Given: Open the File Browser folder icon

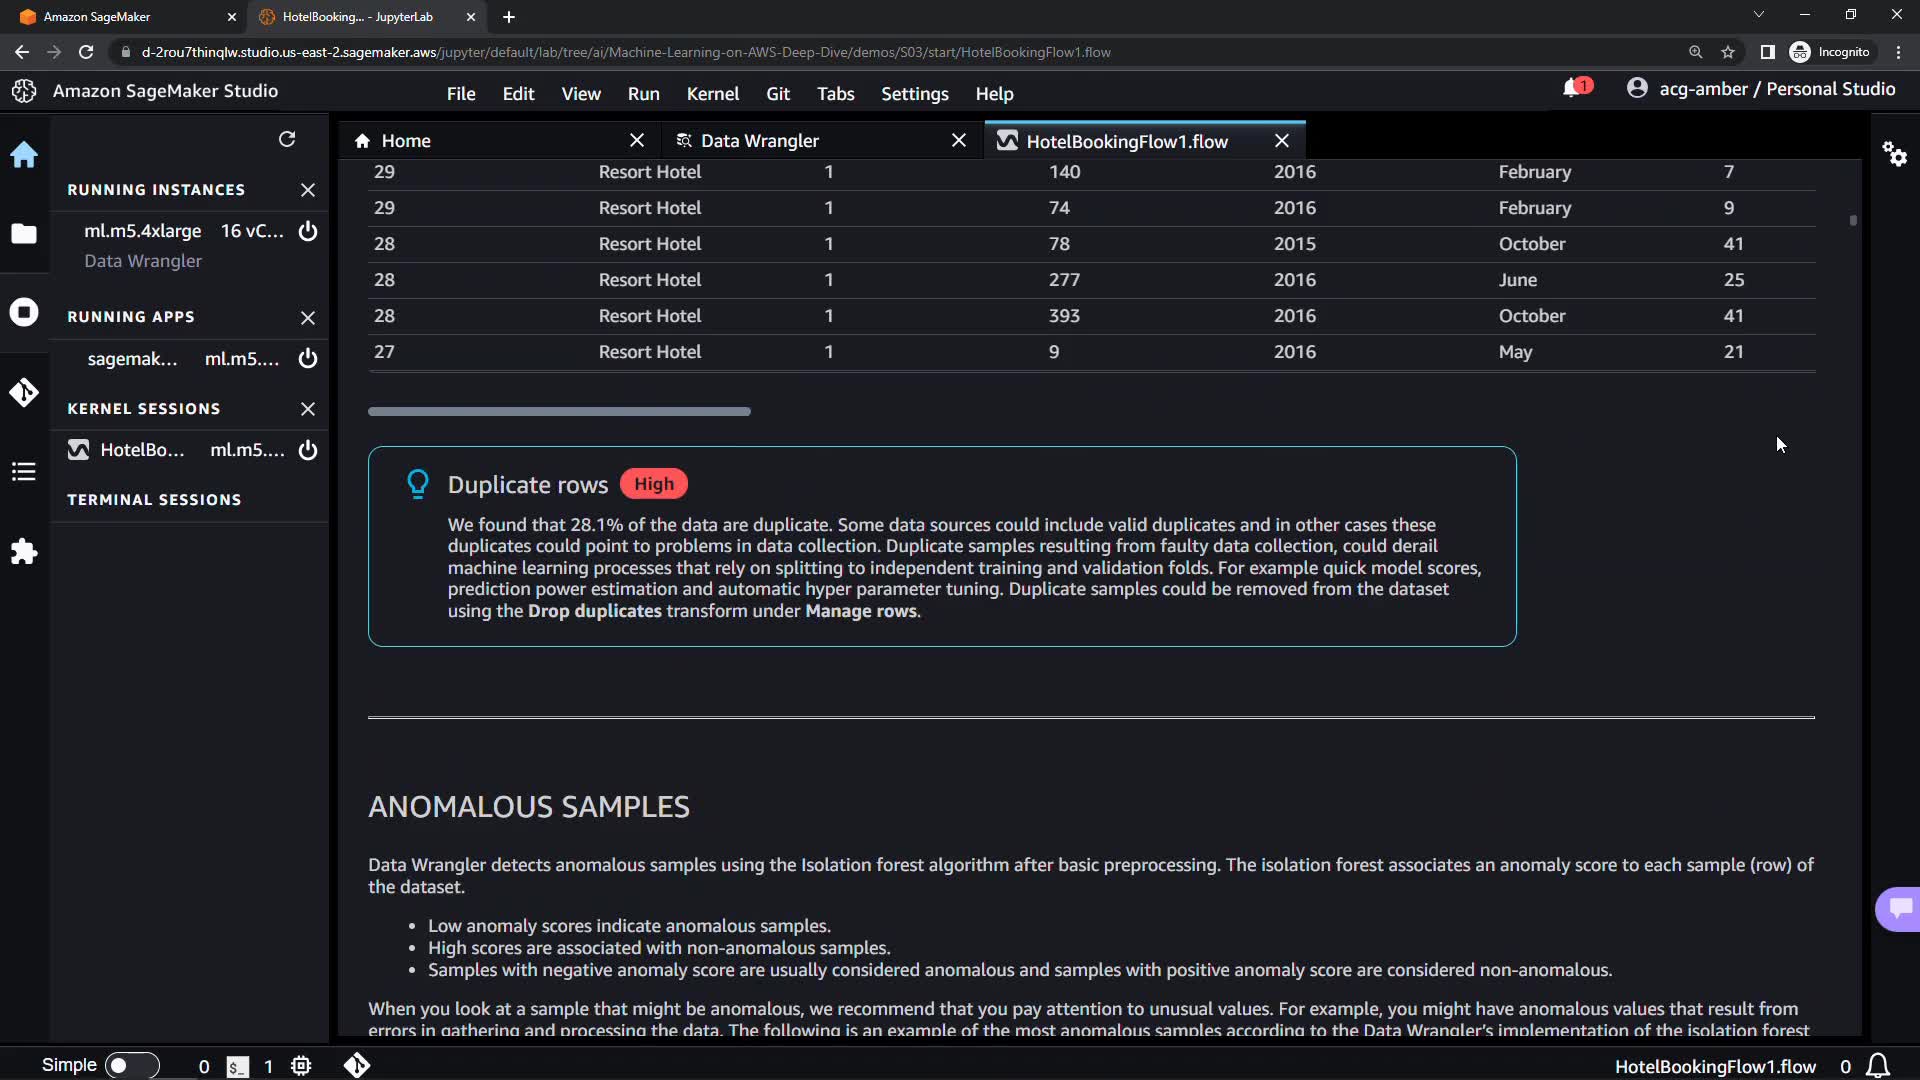Looking at the screenshot, I should [24, 234].
